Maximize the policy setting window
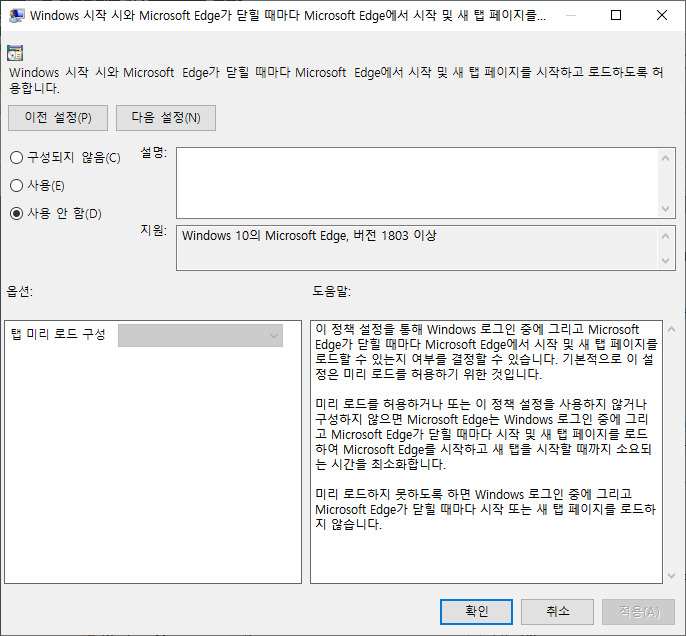Screen dimensions: 686x636 pos(616,15)
